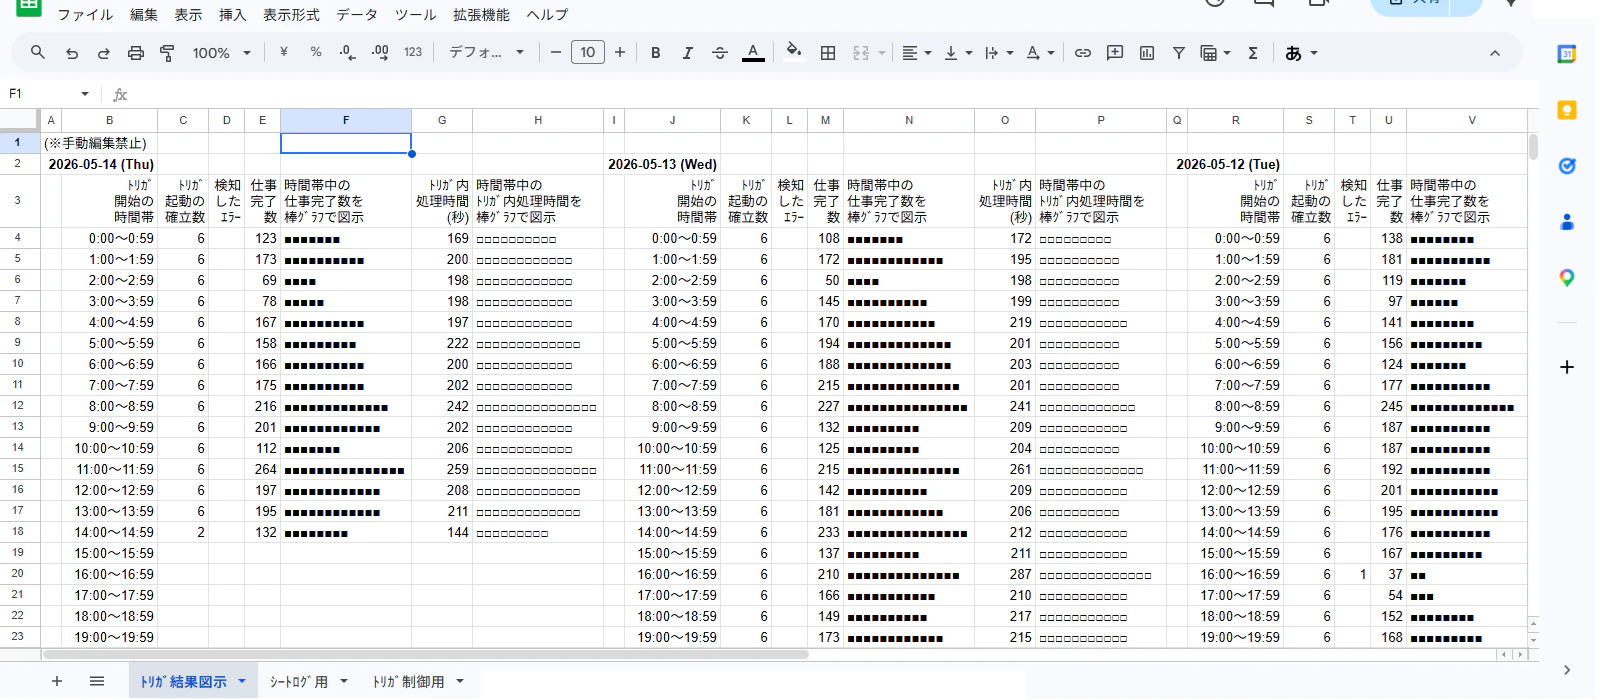Open the データ menu
1600x700 pixels.
tap(357, 15)
